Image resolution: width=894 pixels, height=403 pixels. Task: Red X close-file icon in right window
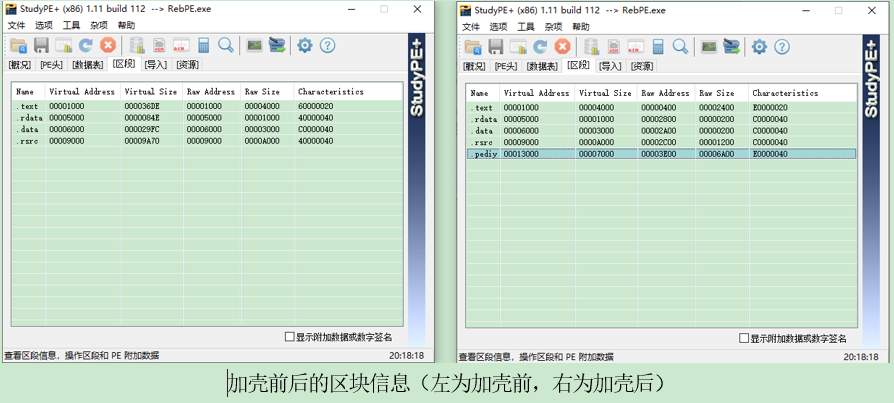coord(562,47)
